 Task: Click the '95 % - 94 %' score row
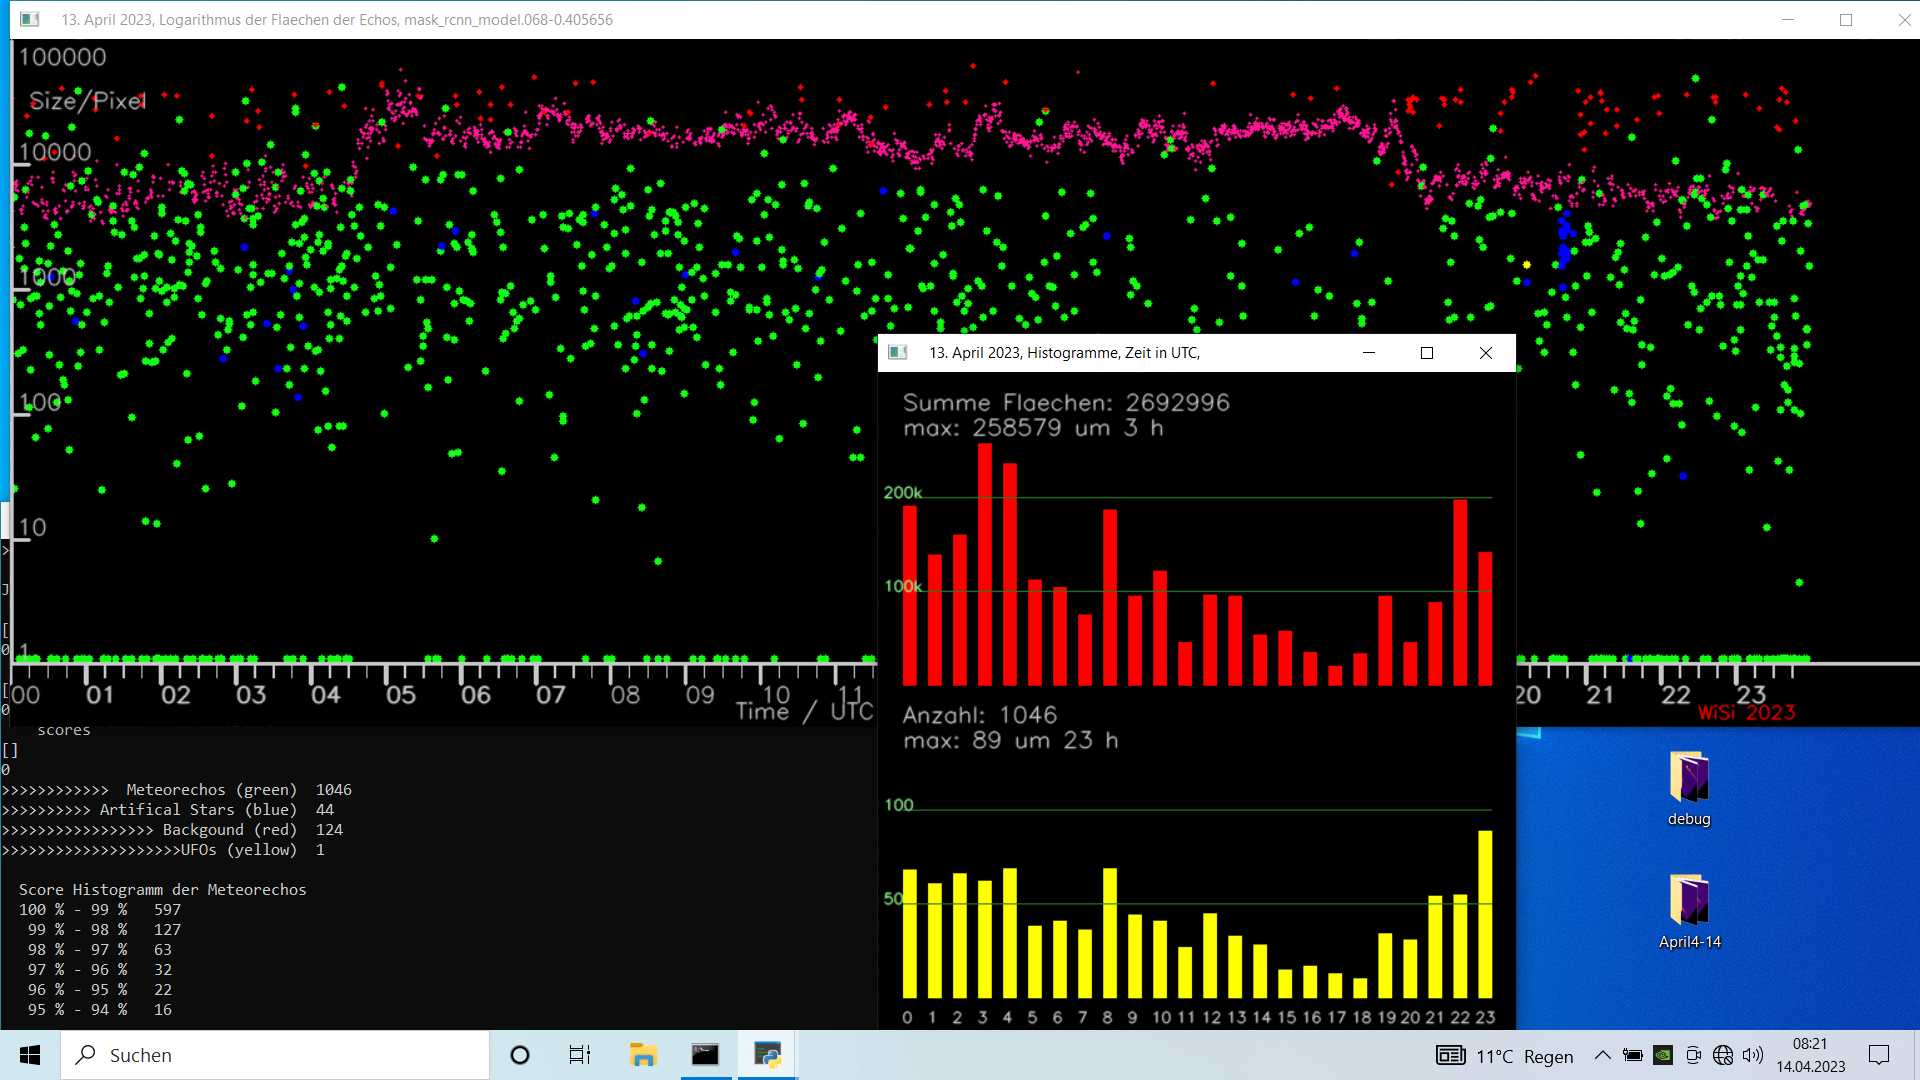tap(100, 1010)
